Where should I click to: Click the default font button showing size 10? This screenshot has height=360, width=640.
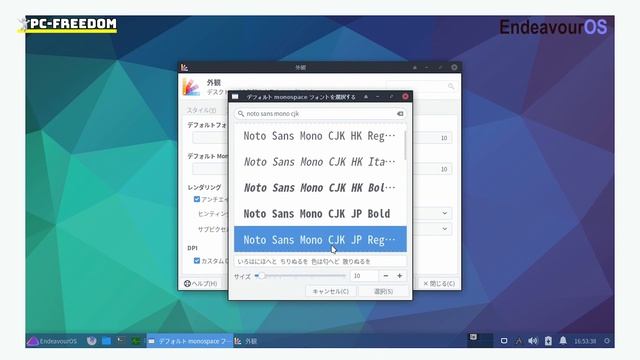pos(432,138)
